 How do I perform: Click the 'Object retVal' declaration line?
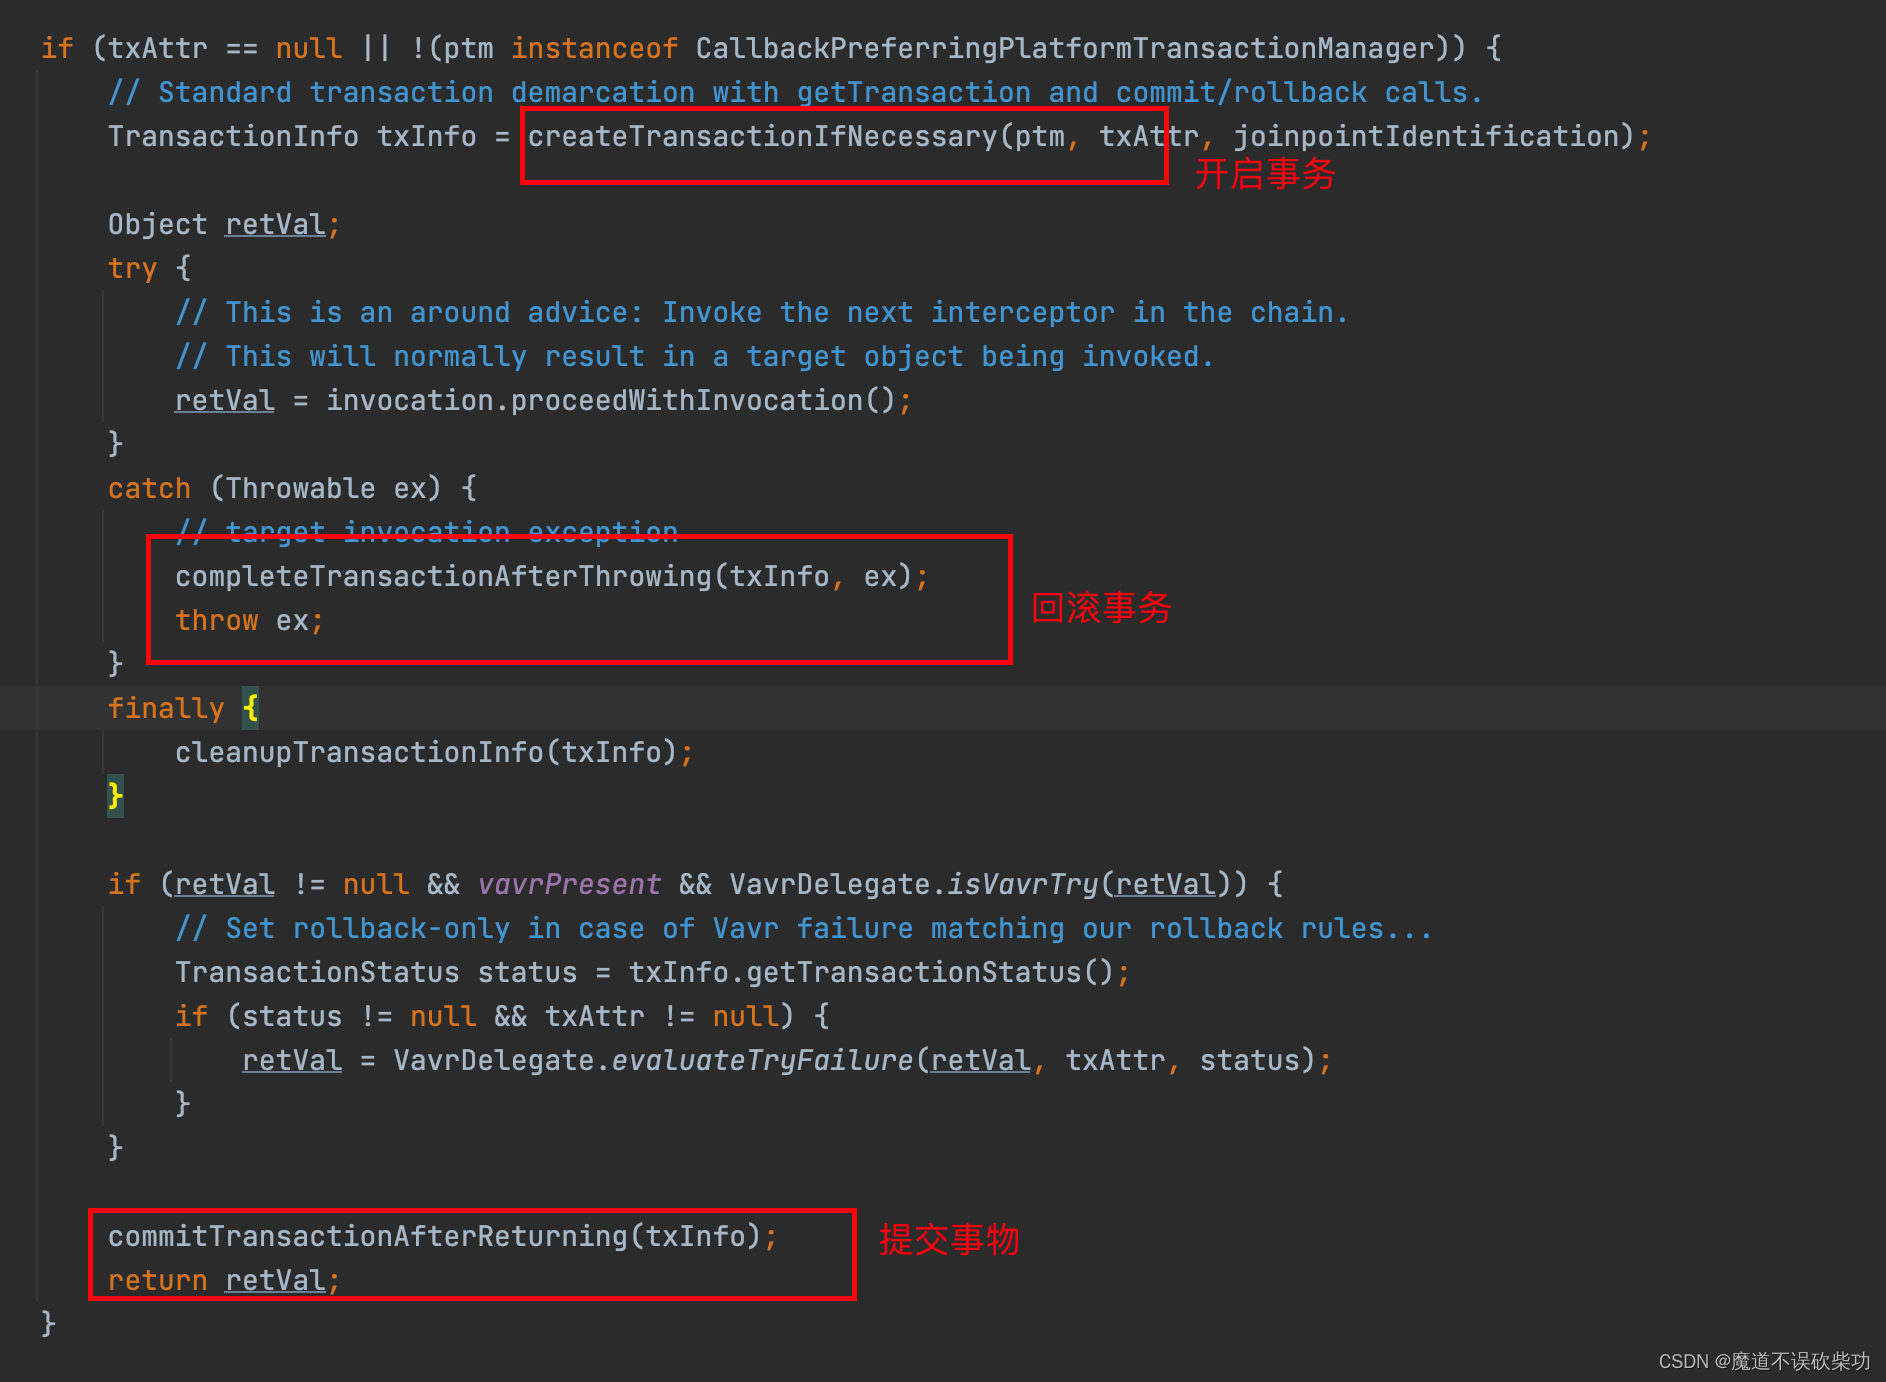(224, 224)
